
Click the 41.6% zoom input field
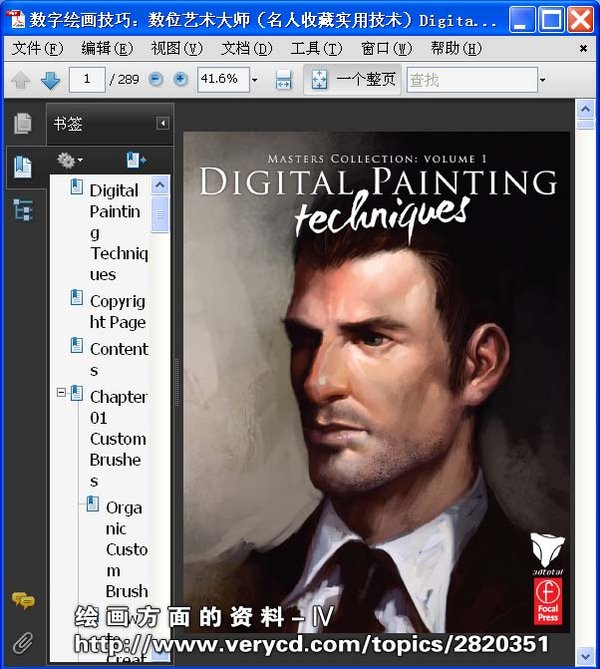pyautogui.click(x=223, y=79)
